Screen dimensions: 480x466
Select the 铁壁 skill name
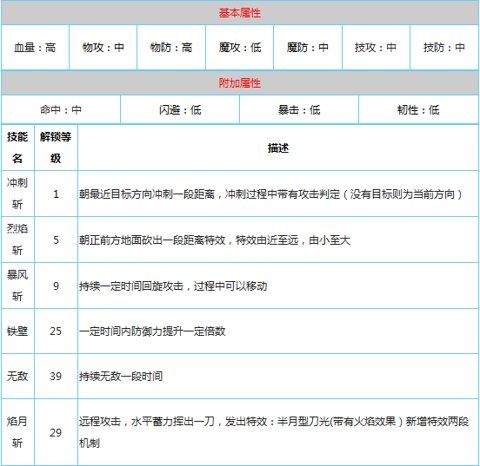pyautogui.click(x=17, y=331)
